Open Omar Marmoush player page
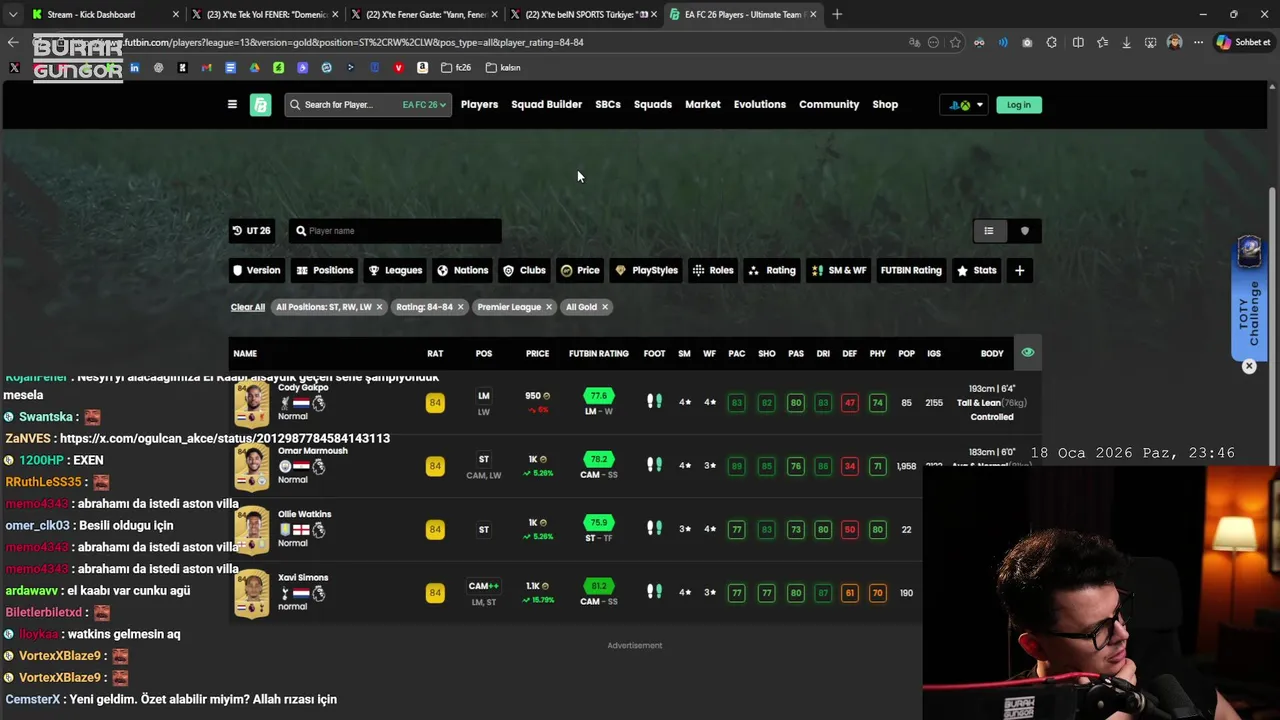This screenshot has height=720, width=1280. click(x=313, y=451)
